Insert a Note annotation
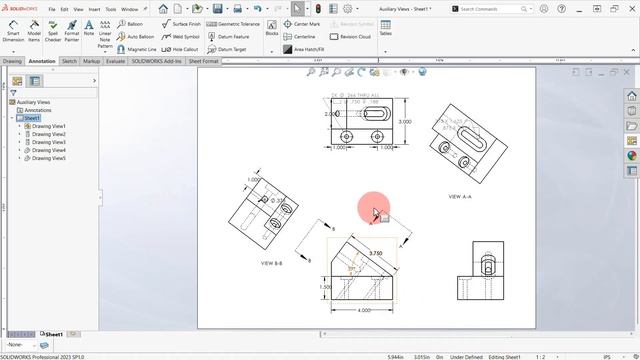Image resolution: width=640 pixels, height=360 pixels. (x=89, y=28)
